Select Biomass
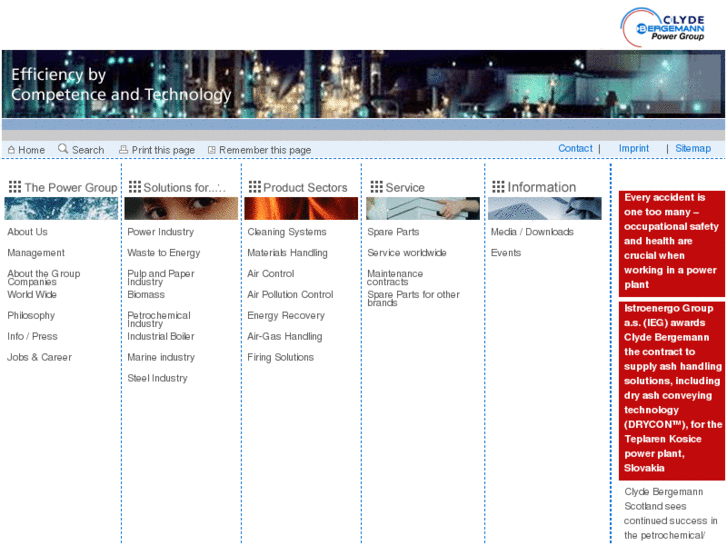Image resolution: width=727 pixels, height=545 pixels. pyautogui.click(x=146, y=295)
